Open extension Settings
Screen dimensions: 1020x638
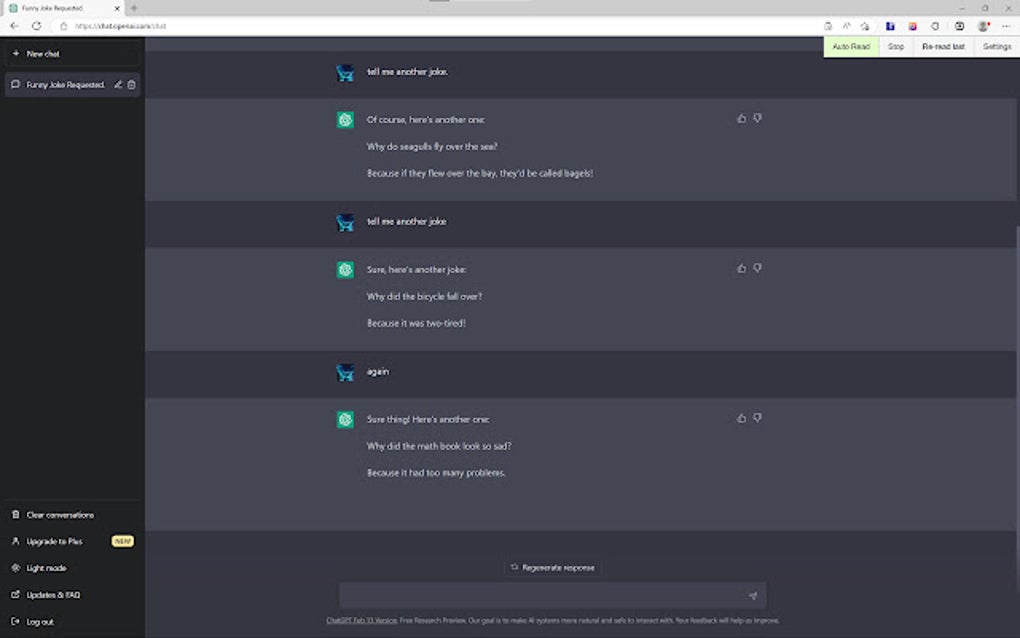click(996, 46)
